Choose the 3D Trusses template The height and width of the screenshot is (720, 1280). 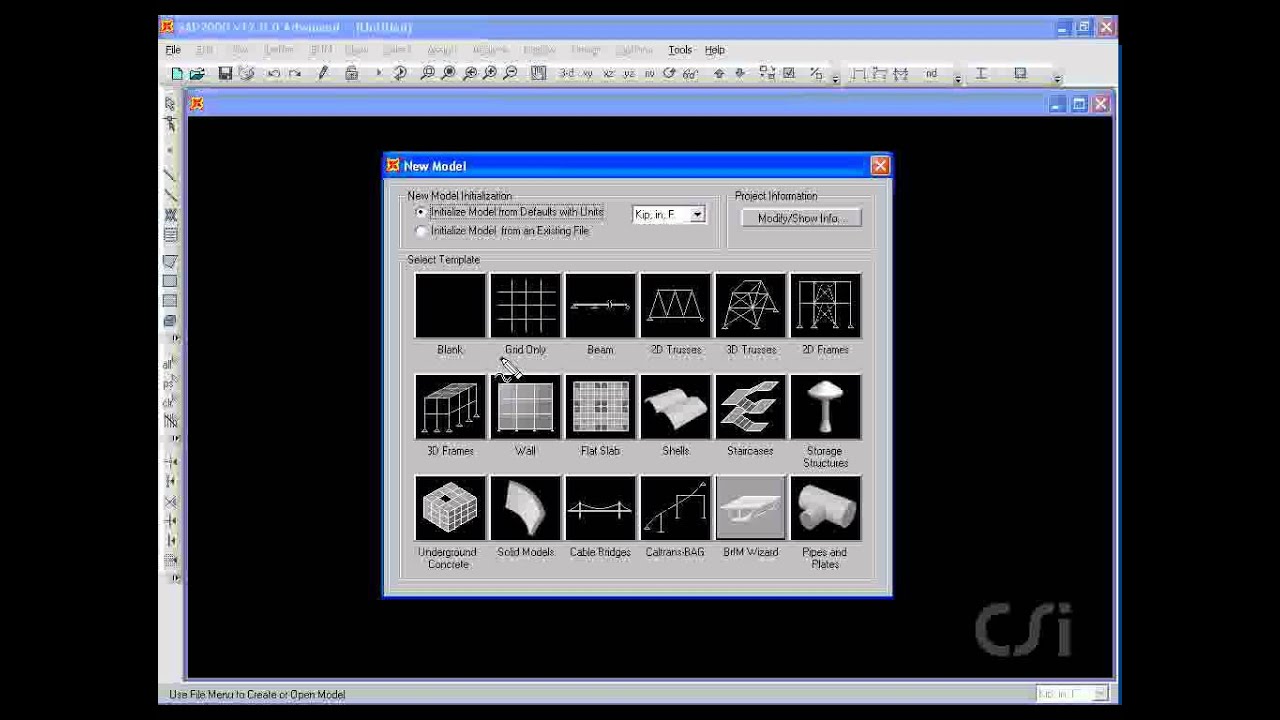[x=750, y=306]
